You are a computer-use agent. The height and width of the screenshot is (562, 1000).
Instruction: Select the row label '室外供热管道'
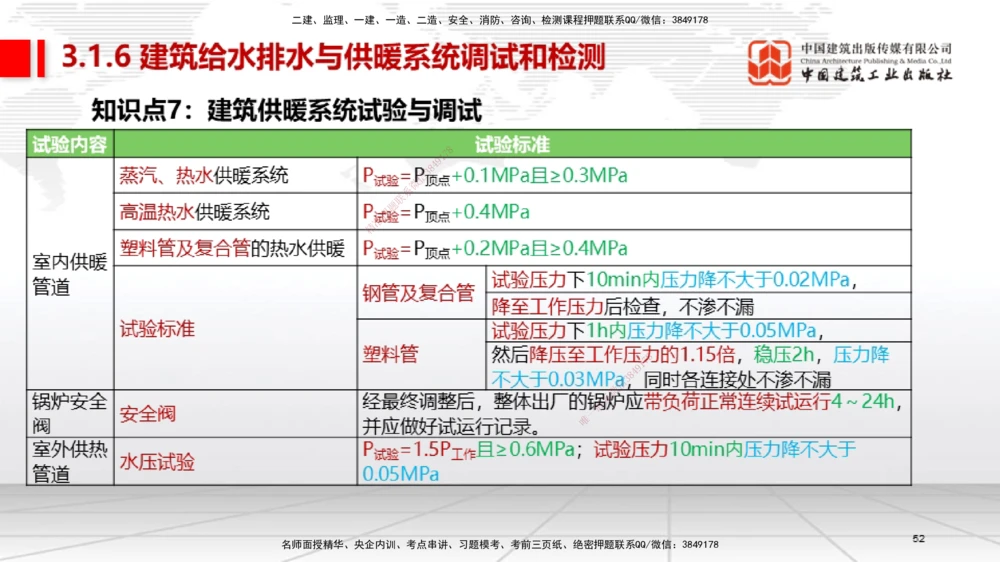(70, 462)
